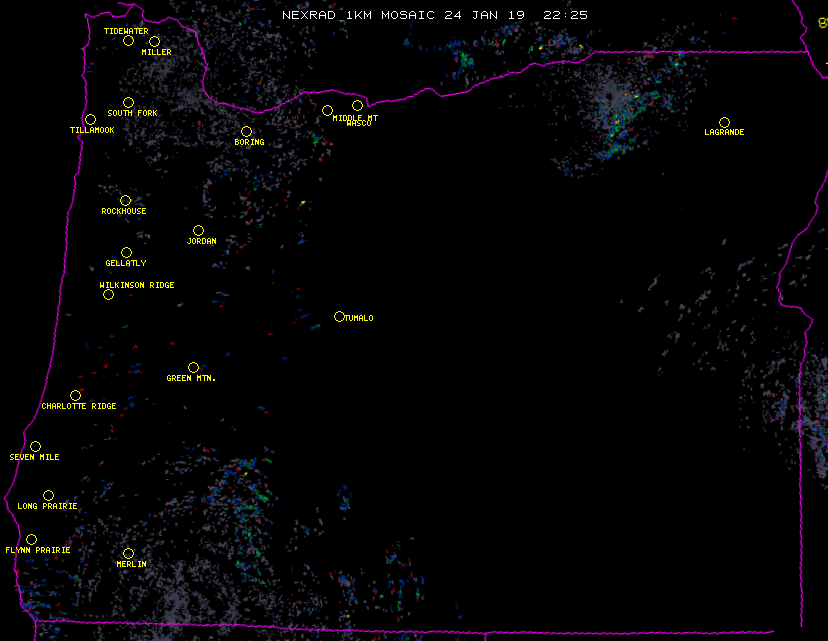The width and height of the screenshot is (828, 641).
Task: Select the LaGrande station circle marker
Action: [x=724, y=122]
